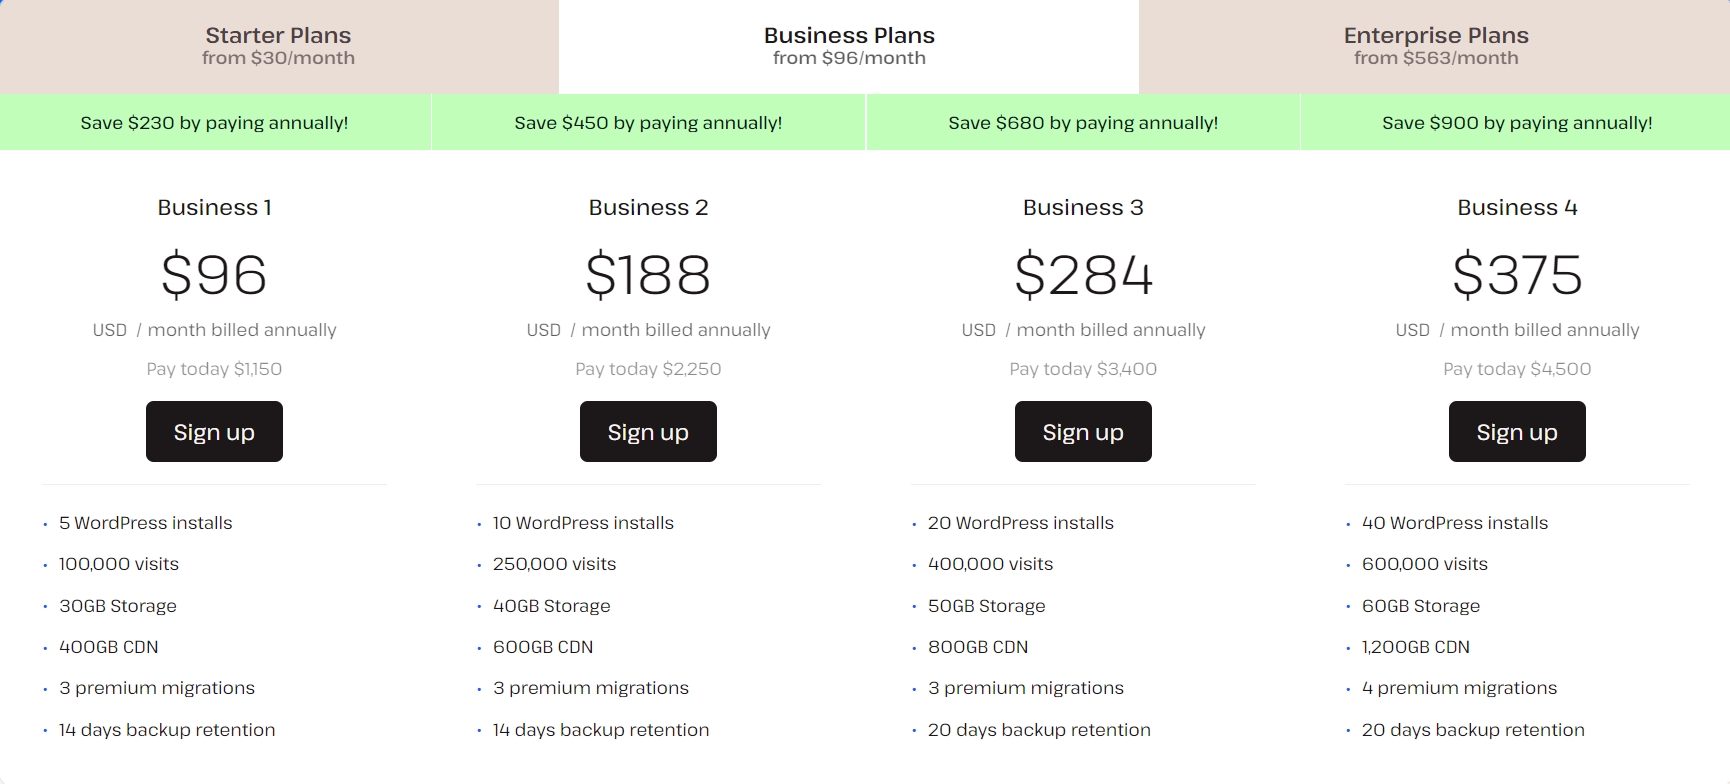Click the Save $900 annual banner
Image resolution: width=1730 pixels, height=784 pixels.
tap(1516, 122)
